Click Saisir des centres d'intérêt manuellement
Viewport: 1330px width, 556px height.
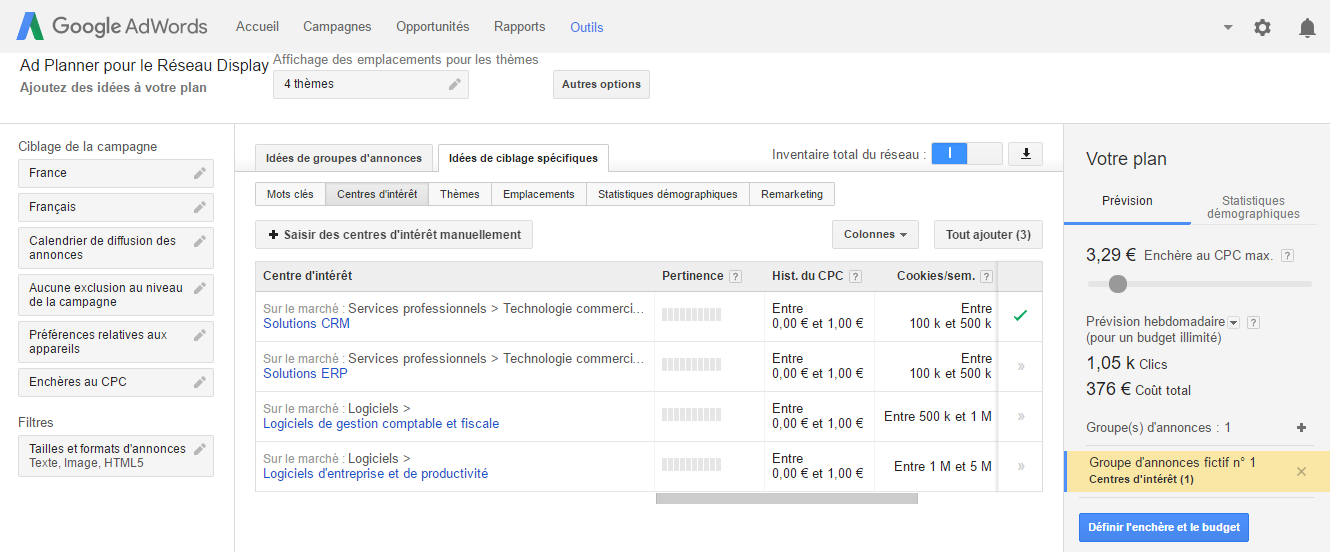(394, 235)
